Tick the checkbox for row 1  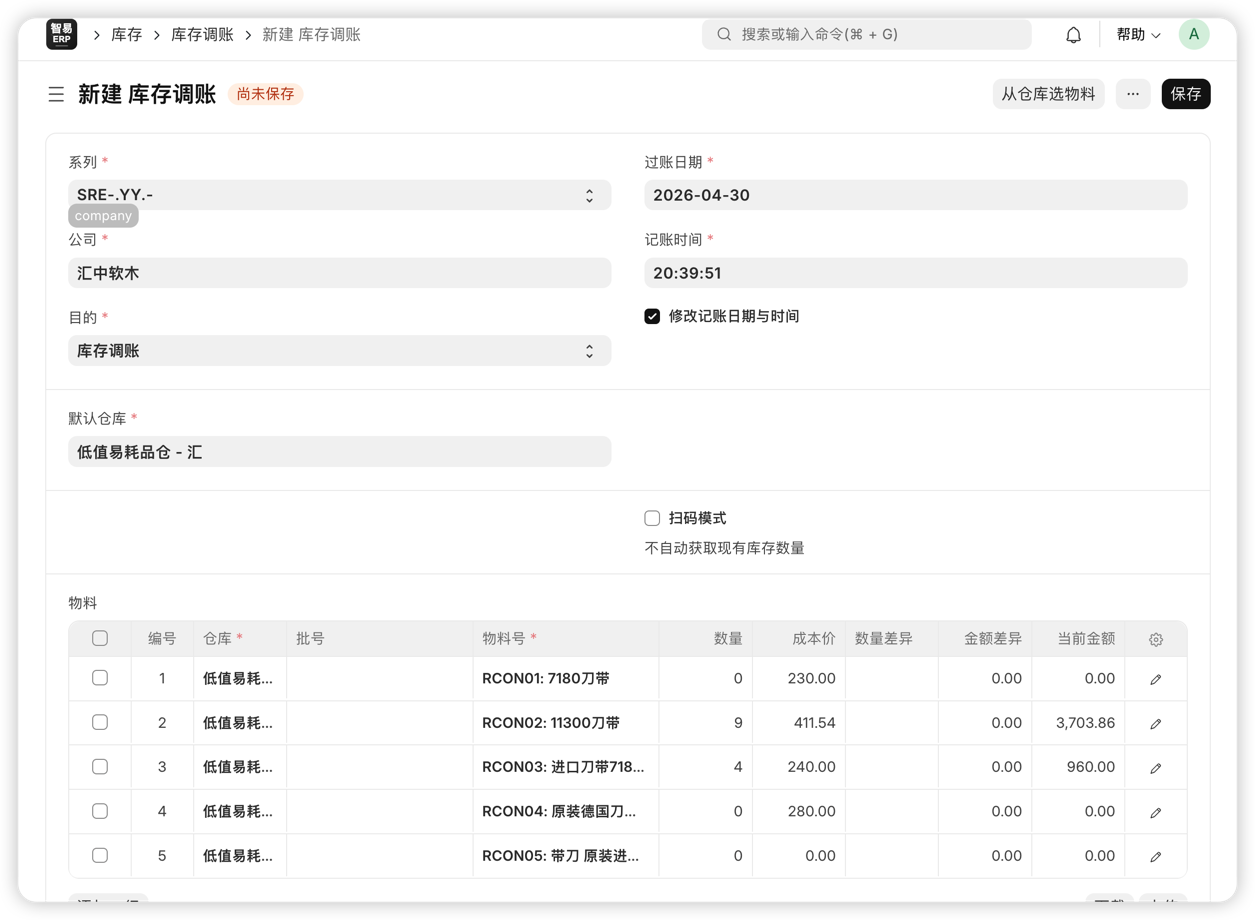coord(100,678)
